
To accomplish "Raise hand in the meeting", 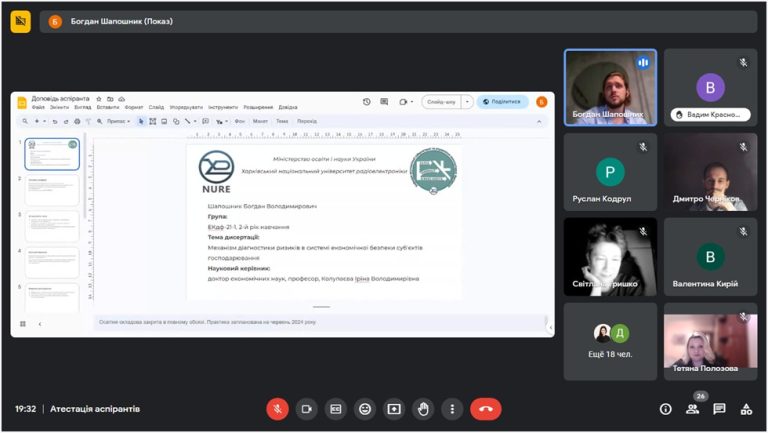I will pos(423,409).
